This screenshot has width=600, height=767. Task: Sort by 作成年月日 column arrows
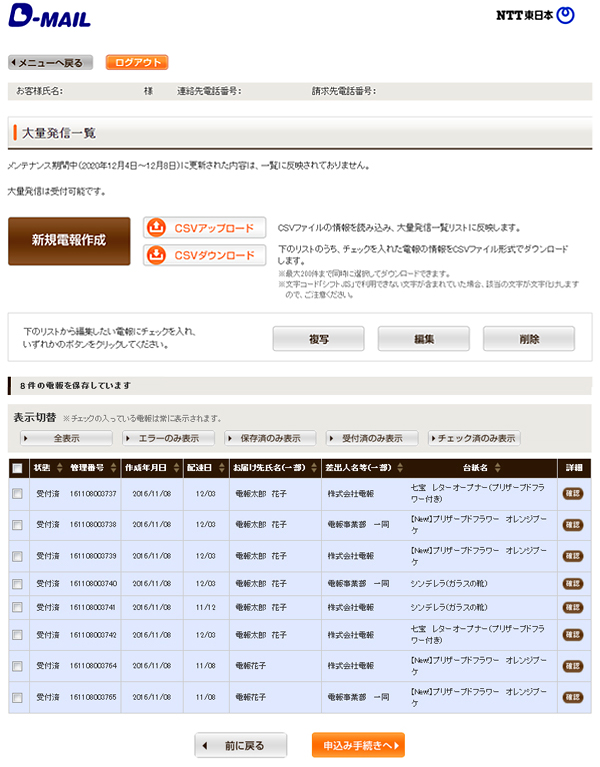(x=177, y=468)
